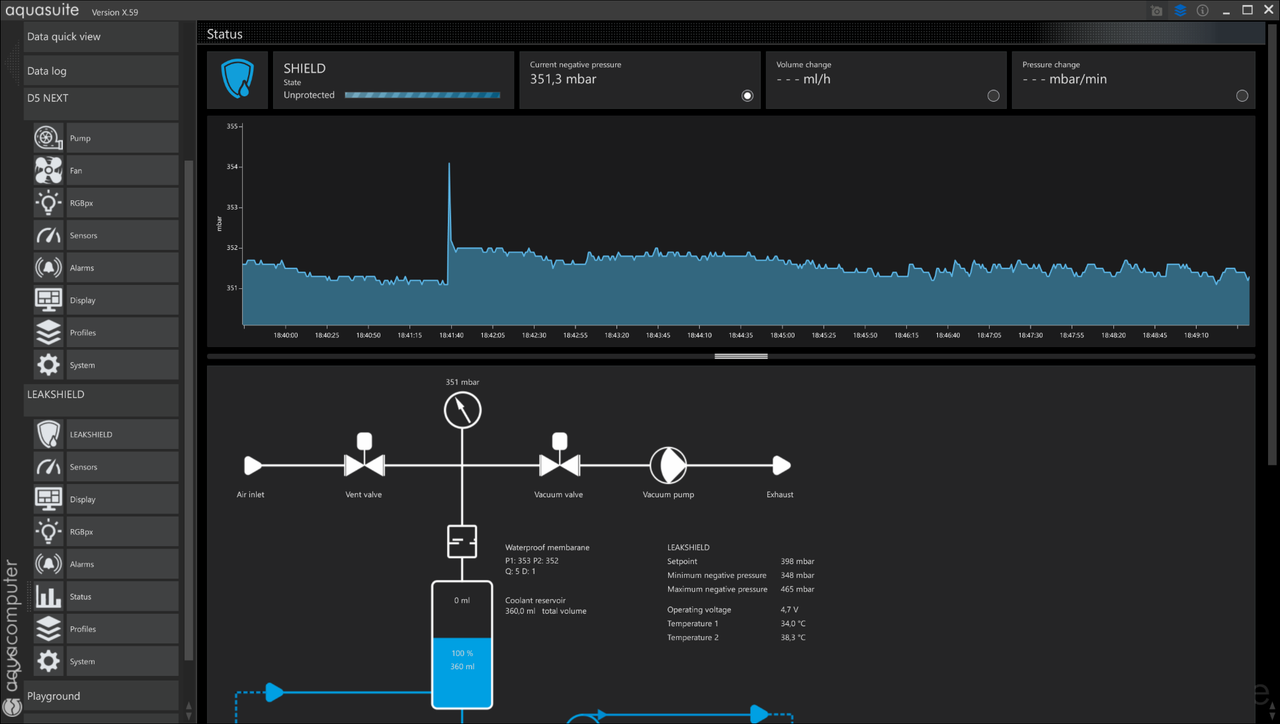Image resolution: width=1280 pixels, height=724 pixels.
Task: Click the '360,0 ml total volume' text
Action: (x=546, y=611)
